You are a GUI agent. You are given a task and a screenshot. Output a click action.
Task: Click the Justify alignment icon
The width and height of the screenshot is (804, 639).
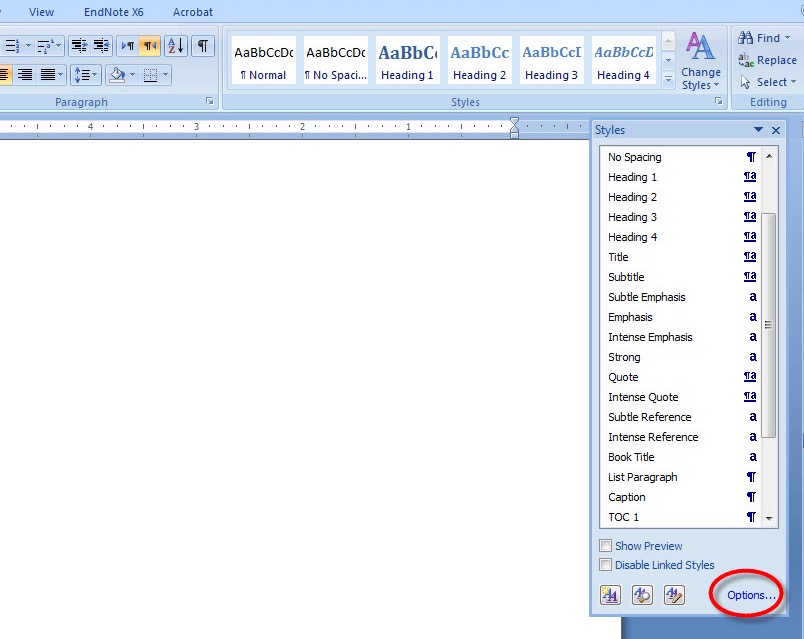click(48, 75)
